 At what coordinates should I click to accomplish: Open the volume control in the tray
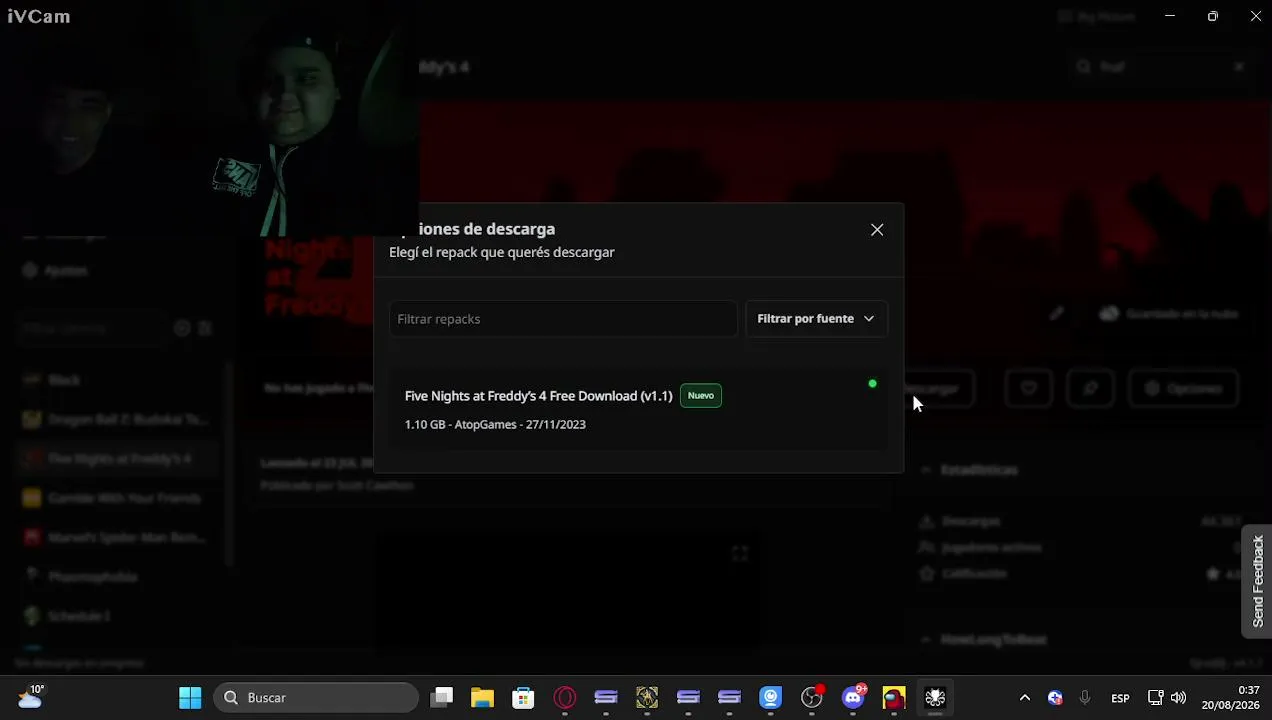coord(1178,698)
